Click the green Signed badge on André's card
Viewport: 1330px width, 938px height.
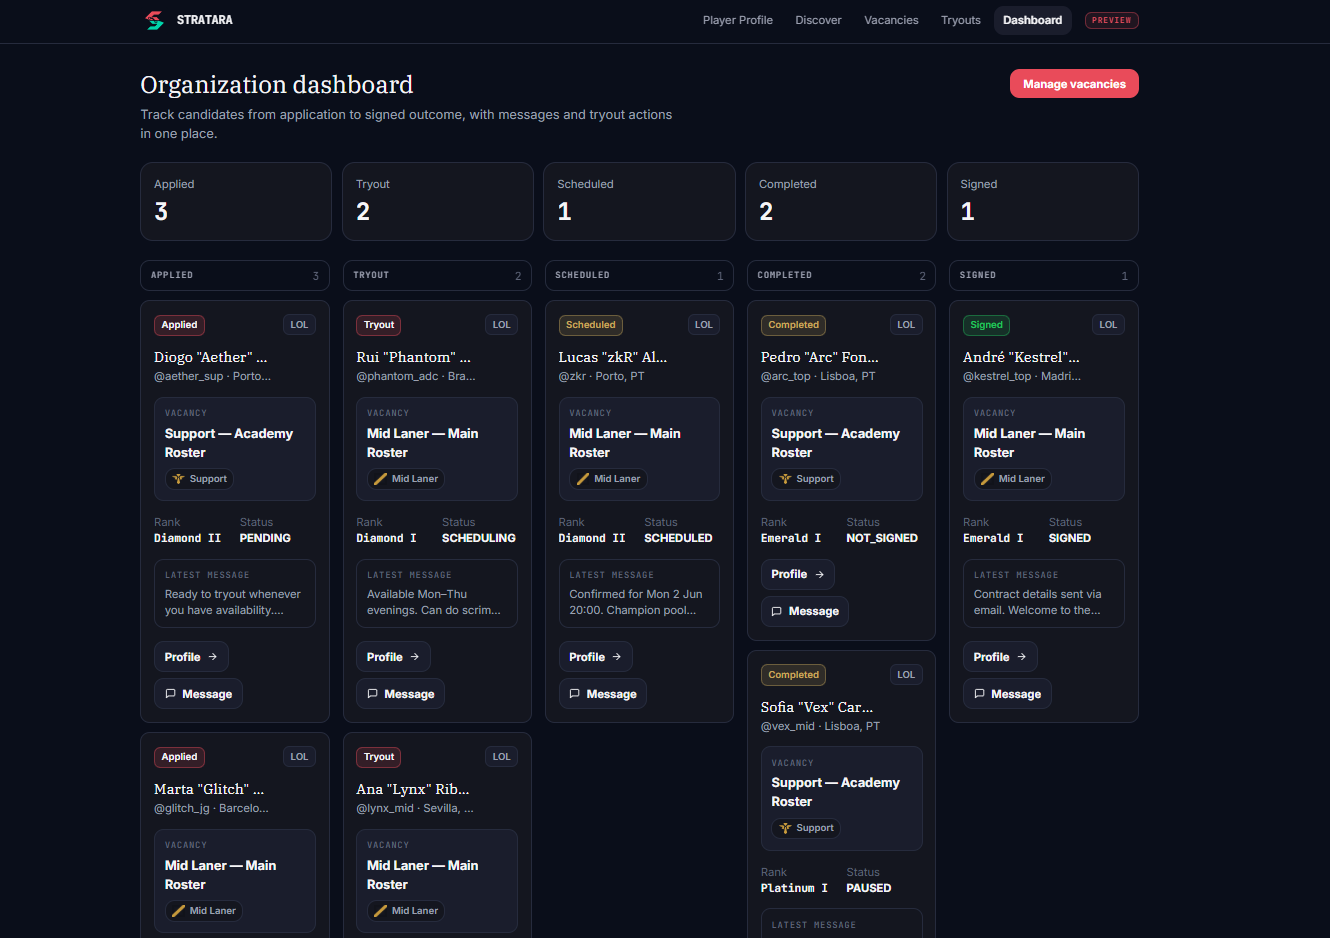pyautogui.click(x=986, y=325)
